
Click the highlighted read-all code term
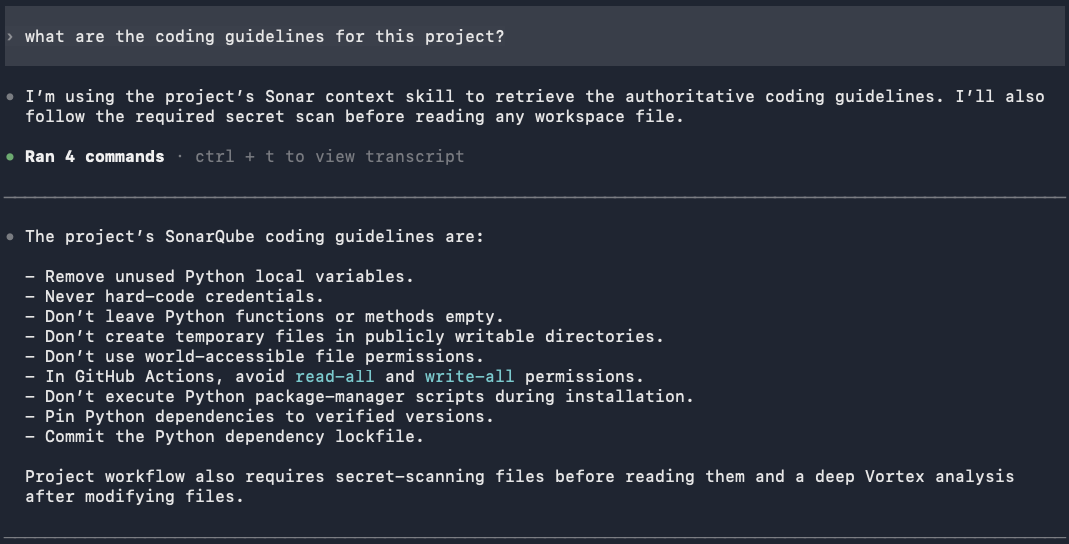point(335,376)
